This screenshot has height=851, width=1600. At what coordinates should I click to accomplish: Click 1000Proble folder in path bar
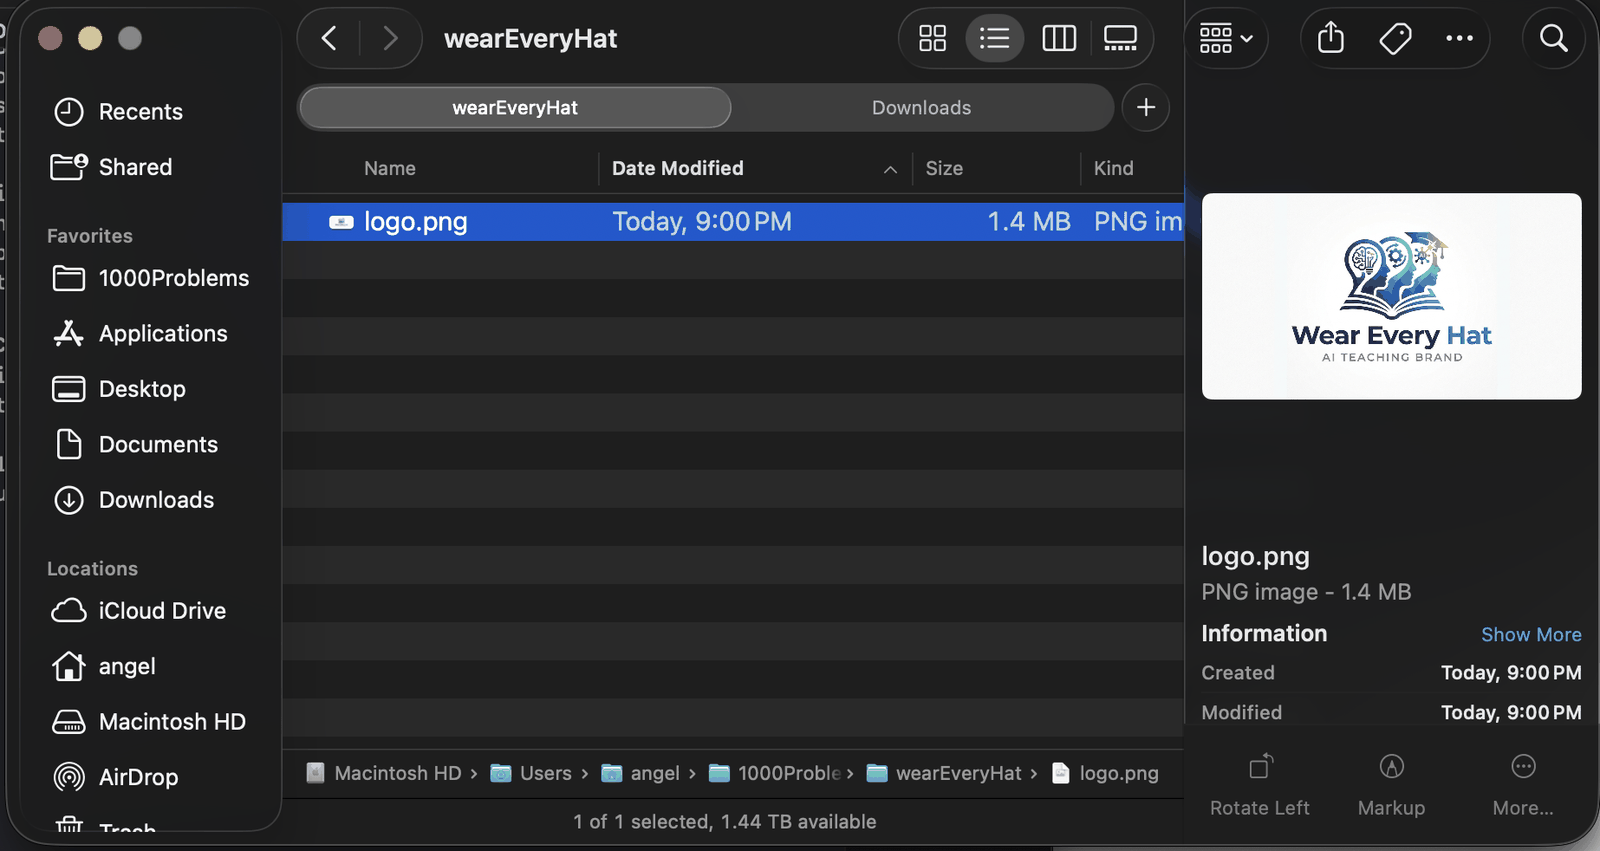pos(775,773)
